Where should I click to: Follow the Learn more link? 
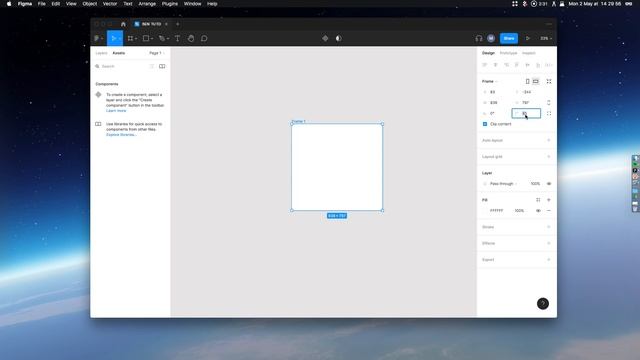click(116, 111)
